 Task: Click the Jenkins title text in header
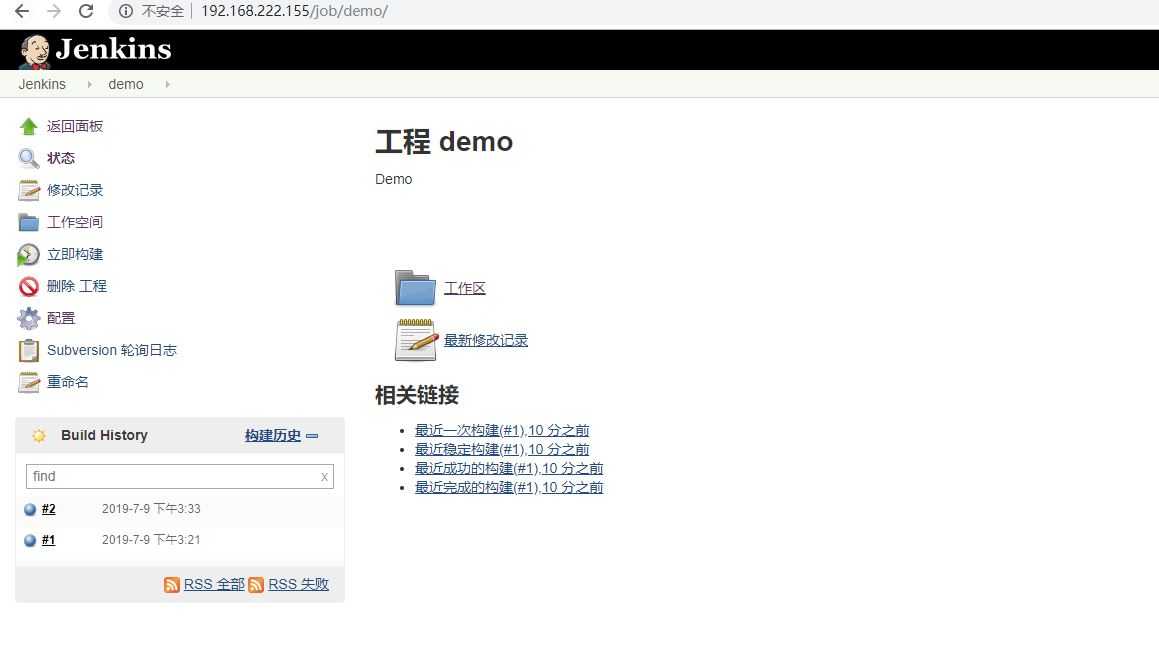coord(113,50)
